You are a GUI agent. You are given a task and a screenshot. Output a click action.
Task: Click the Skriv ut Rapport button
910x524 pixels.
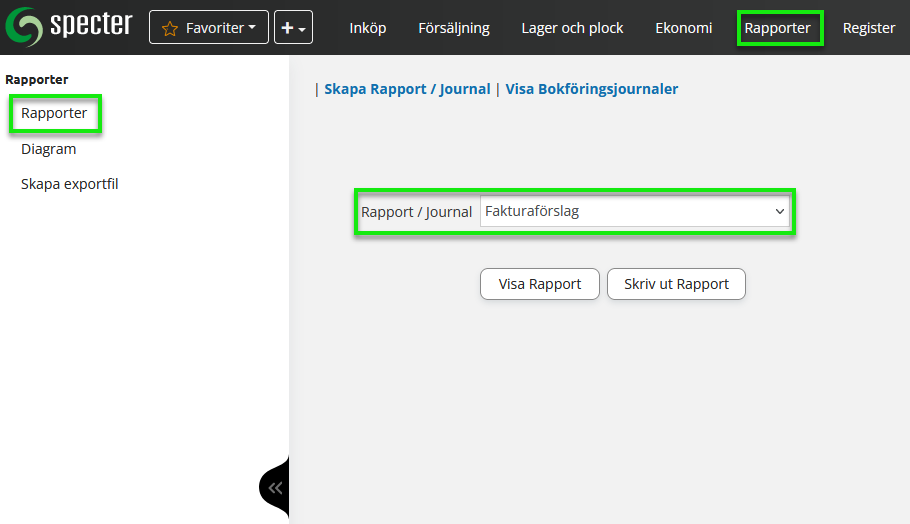(x=676, y=284)
